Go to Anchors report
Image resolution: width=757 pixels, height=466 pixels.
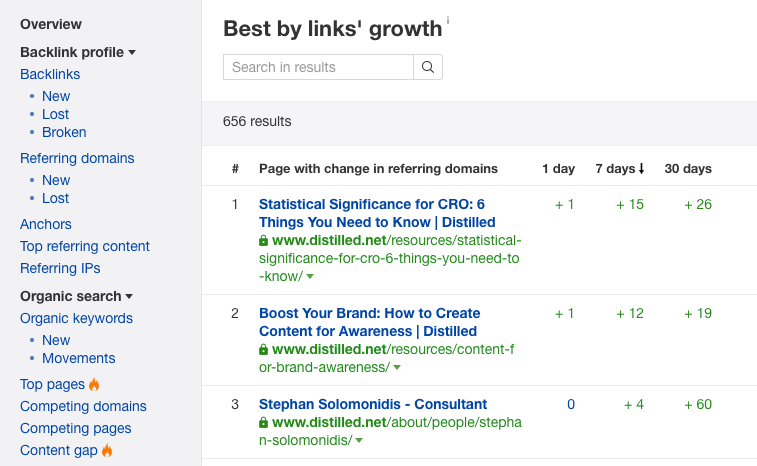pyautogui.click(x=46, y=224)
